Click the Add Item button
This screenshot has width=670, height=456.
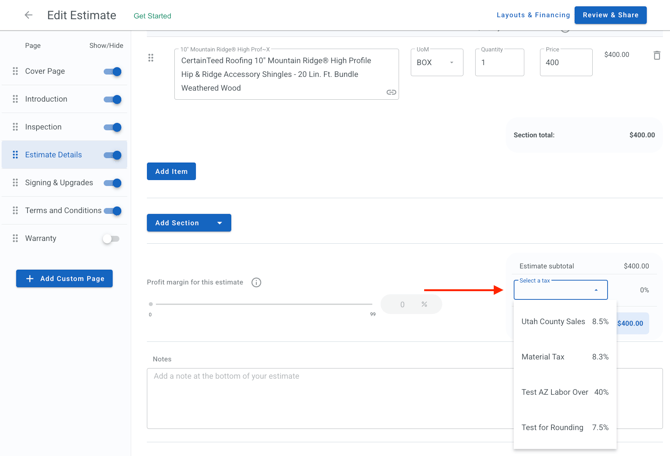pyautogui.click(x=171, y=172)
